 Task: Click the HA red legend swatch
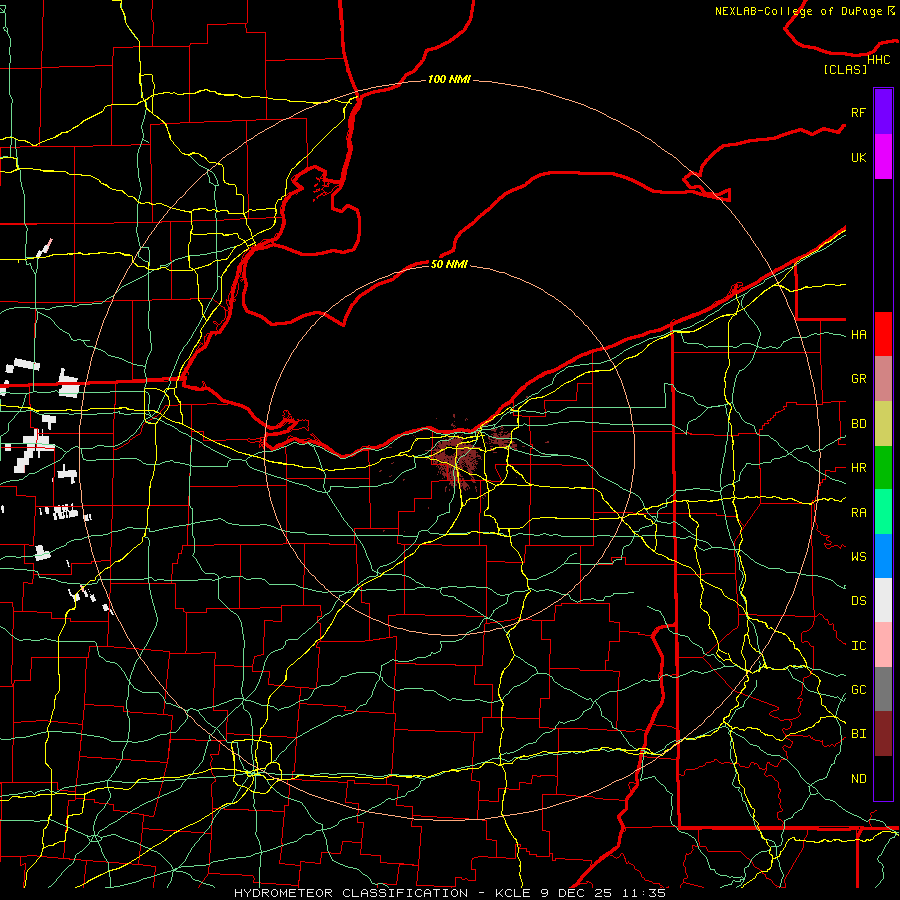(883, 334)
